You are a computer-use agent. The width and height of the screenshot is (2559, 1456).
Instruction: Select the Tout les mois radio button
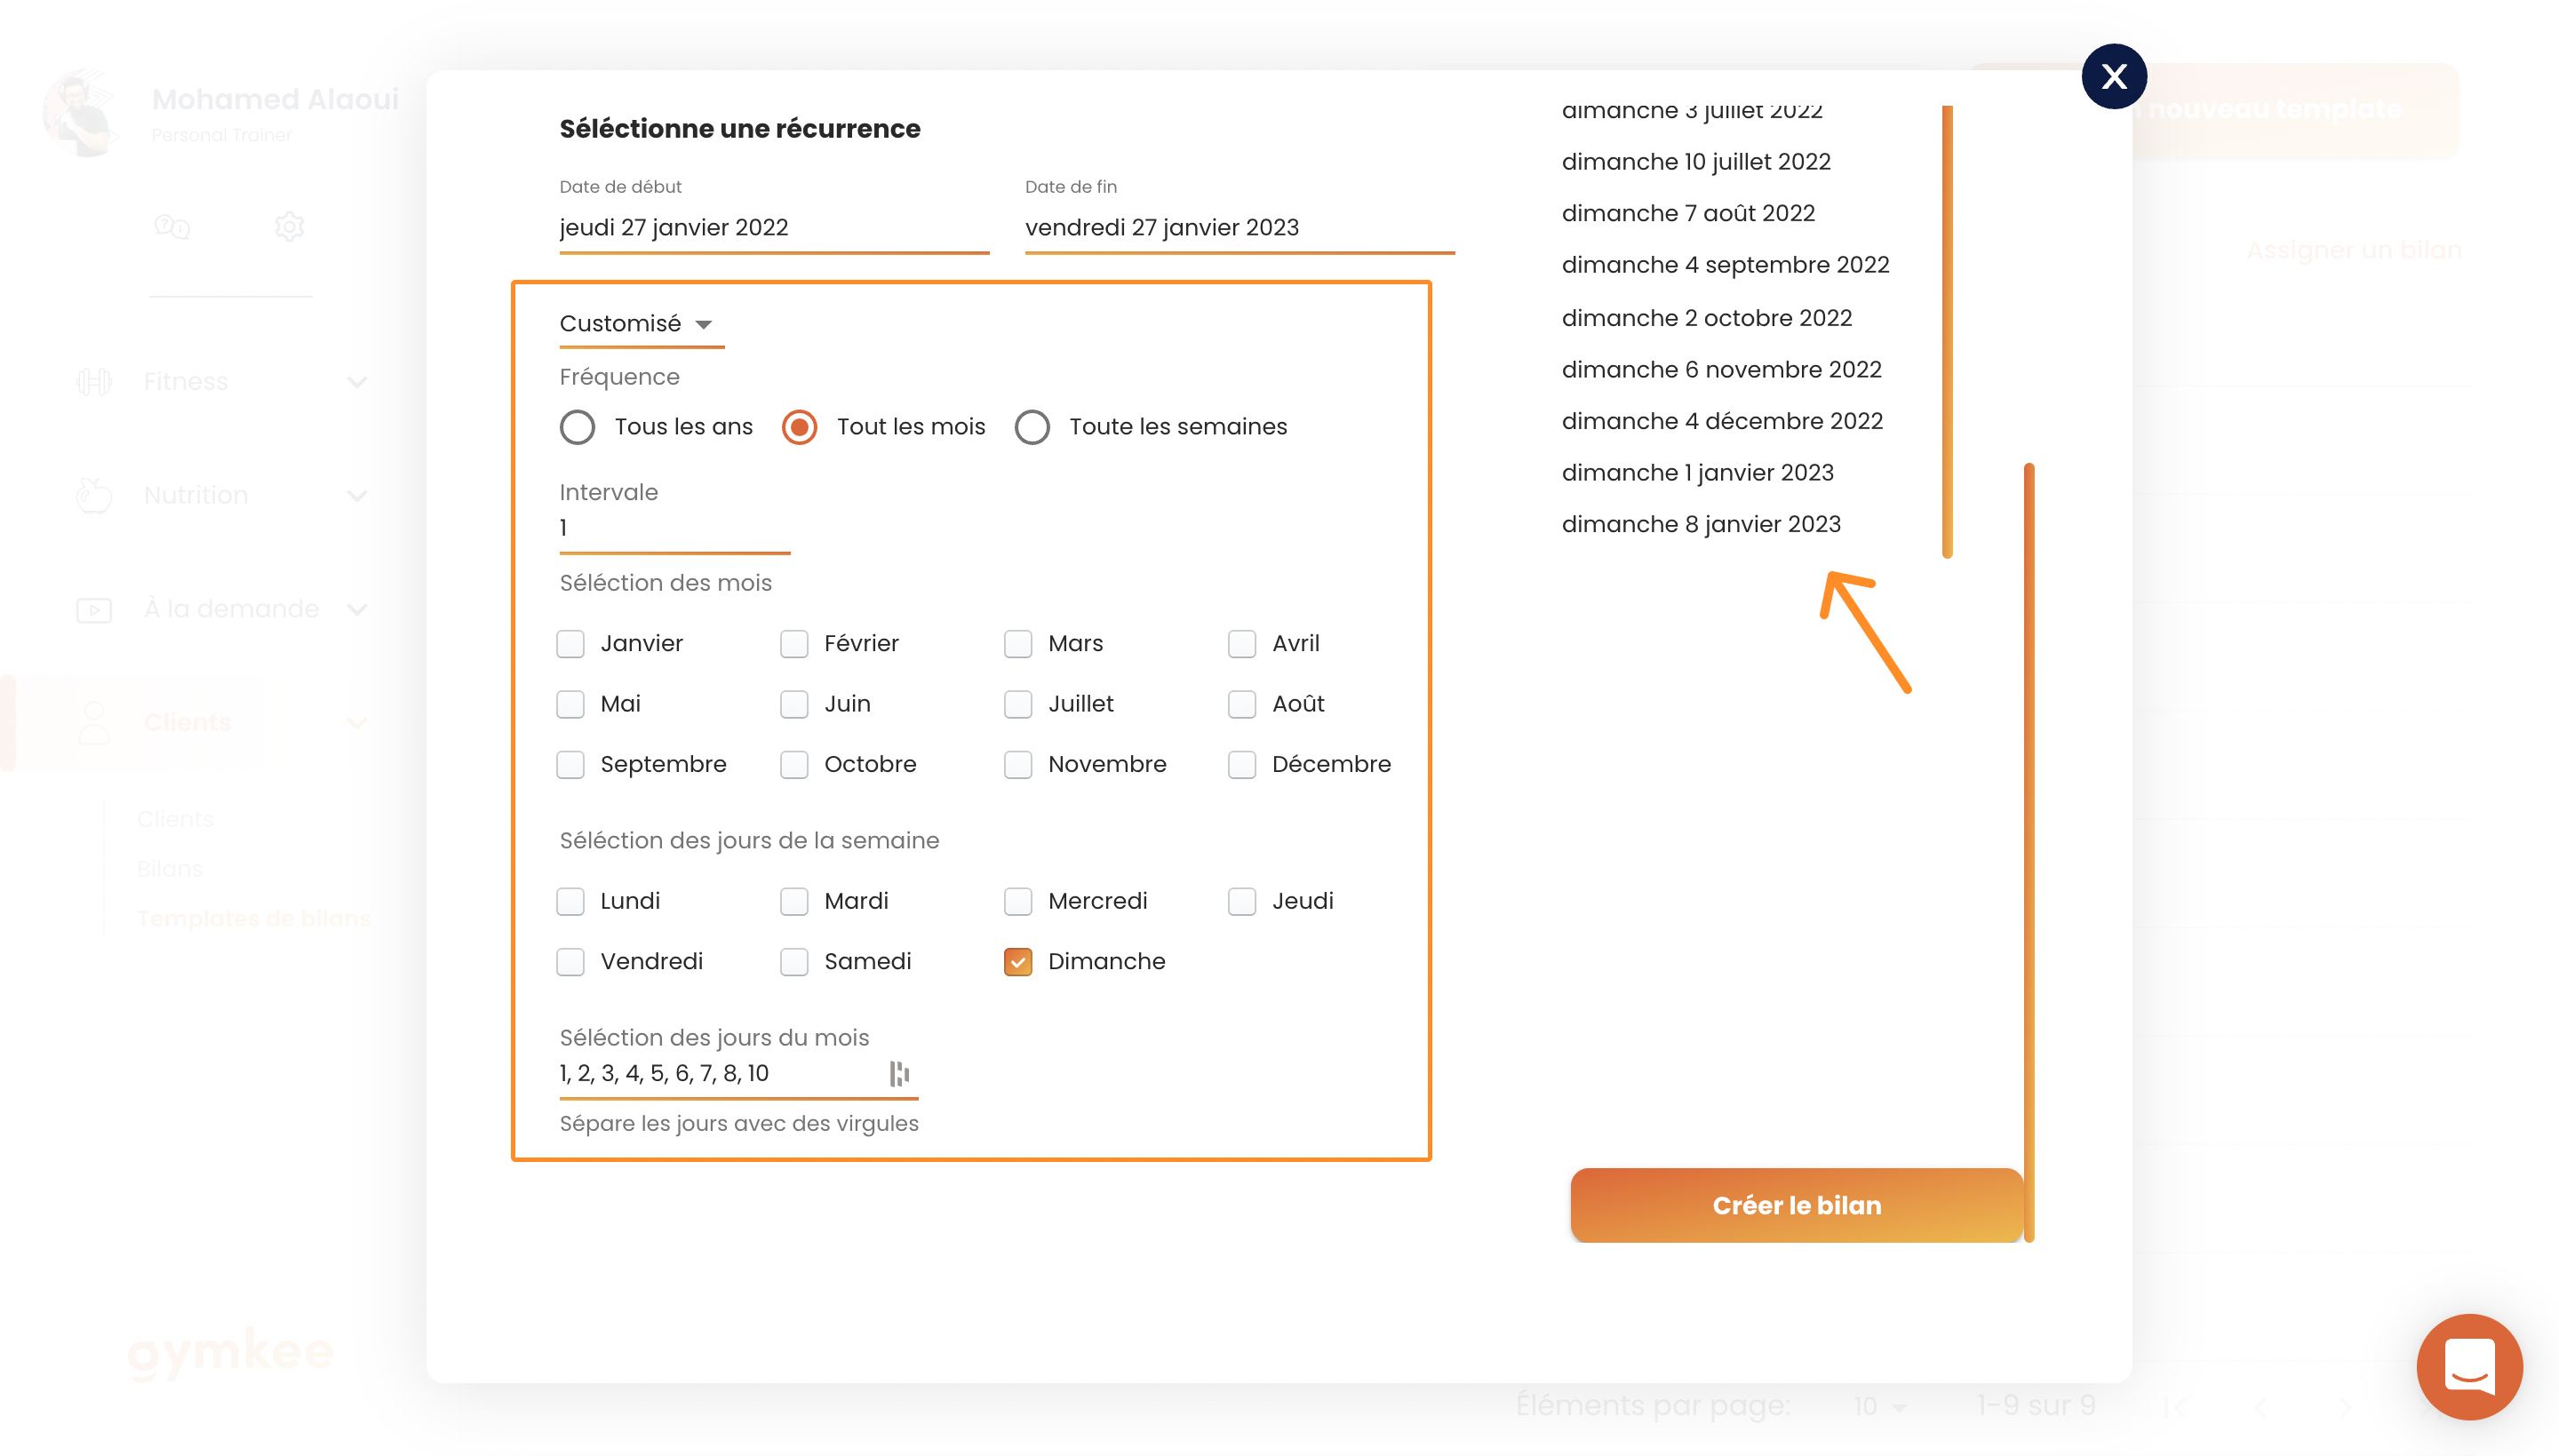[x=799, y=427]
